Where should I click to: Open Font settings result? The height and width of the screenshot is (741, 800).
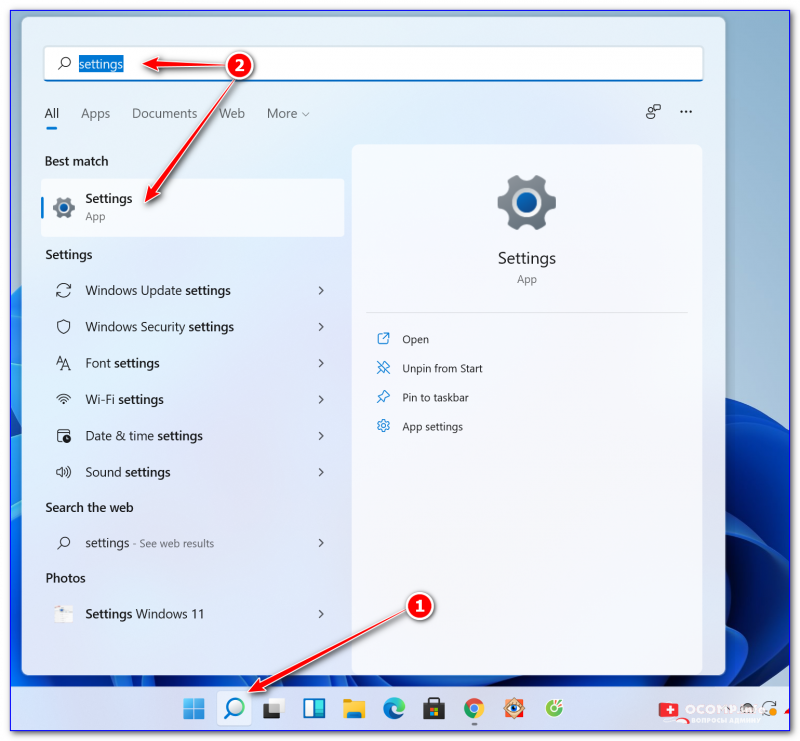tap(192, 363)
